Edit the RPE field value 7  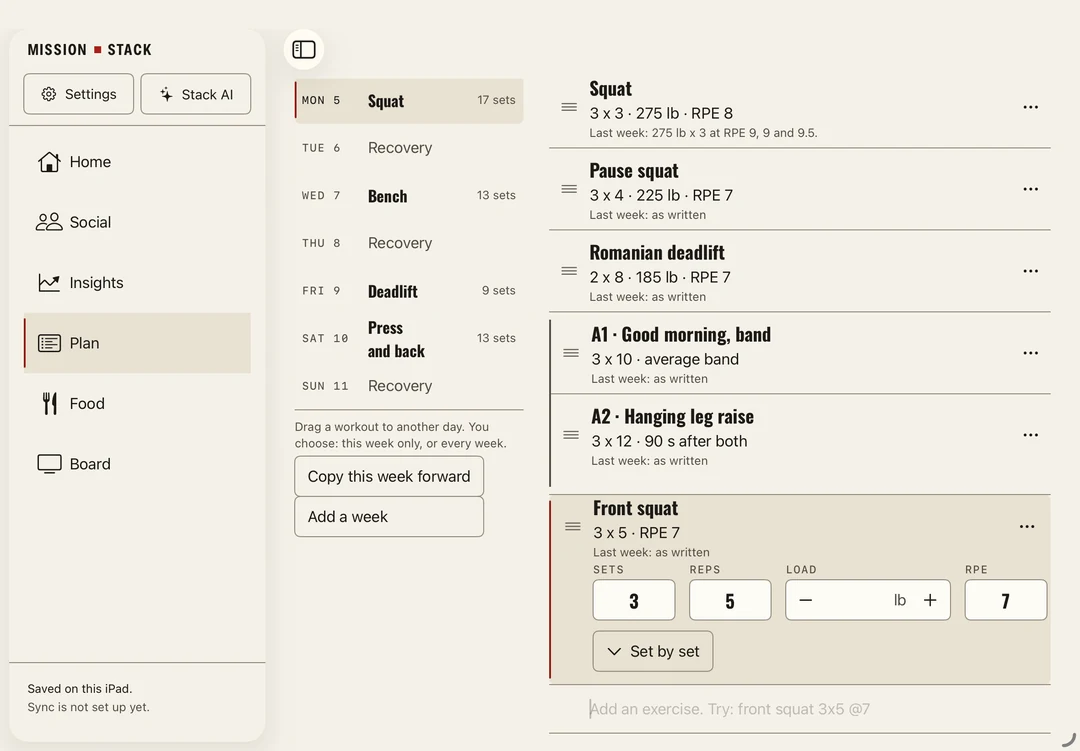pyautogui.click(x=1006, y=600)
